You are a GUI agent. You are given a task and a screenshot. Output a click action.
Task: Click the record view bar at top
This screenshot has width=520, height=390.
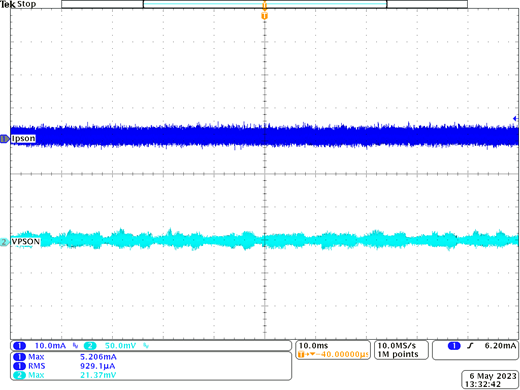click(264, 4)
